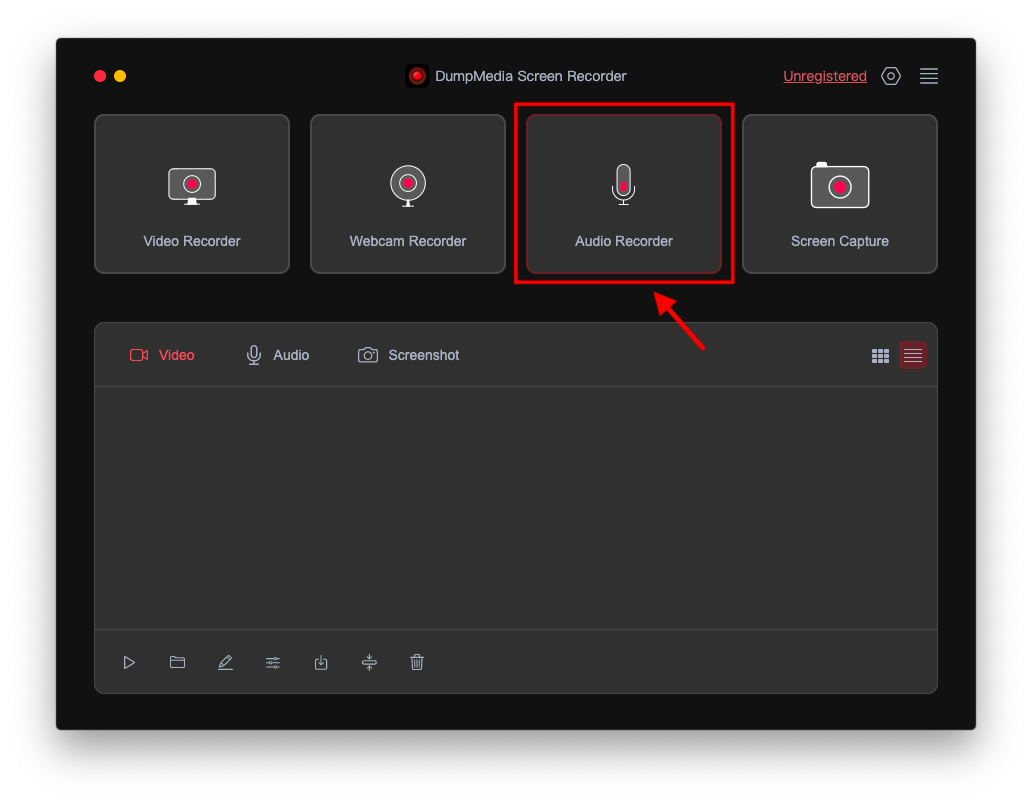
Task: Open the recordings folder icon
Action: click(177, 662)
